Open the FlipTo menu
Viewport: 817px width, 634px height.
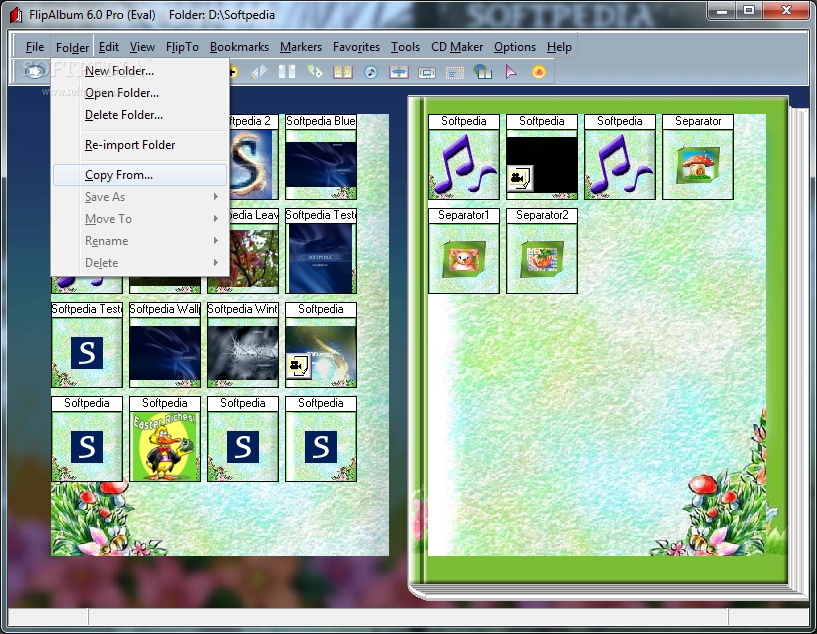point(182,47)
